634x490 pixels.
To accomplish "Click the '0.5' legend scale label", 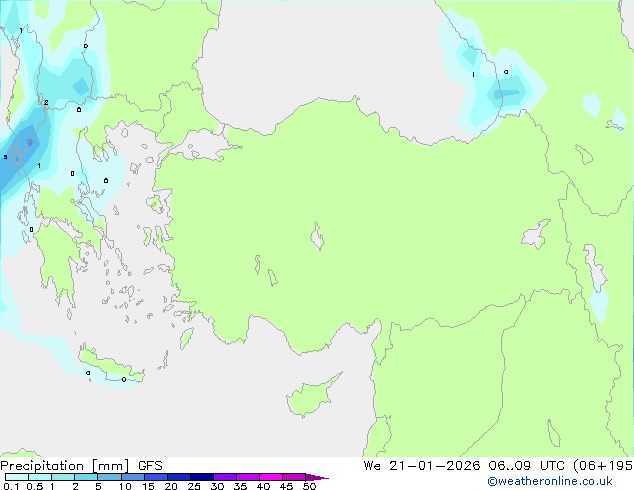I will tap(35, 486).
